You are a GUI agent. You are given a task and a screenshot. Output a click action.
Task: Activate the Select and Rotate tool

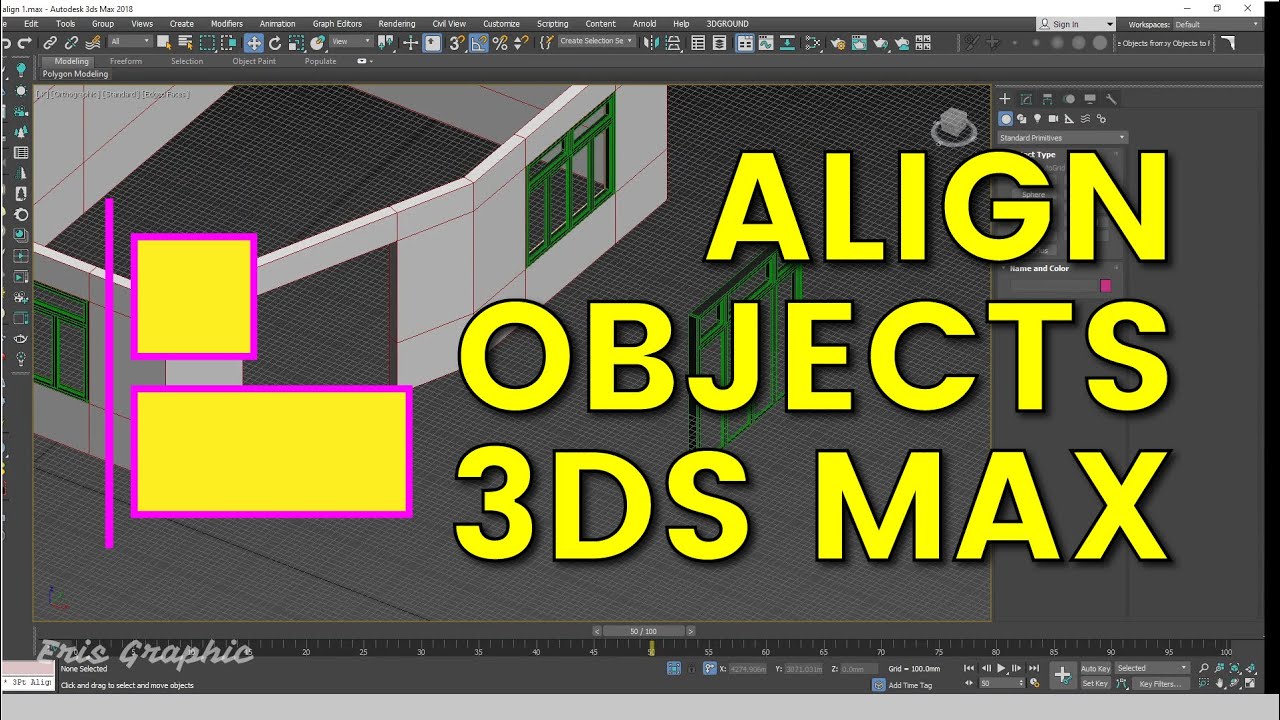(275, 43)
